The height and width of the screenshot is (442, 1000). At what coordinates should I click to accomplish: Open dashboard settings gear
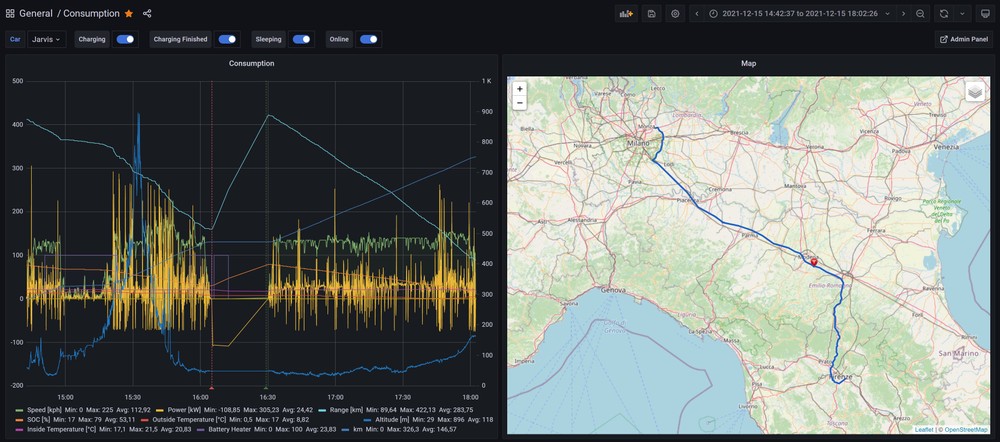click(x=676, y=14)
